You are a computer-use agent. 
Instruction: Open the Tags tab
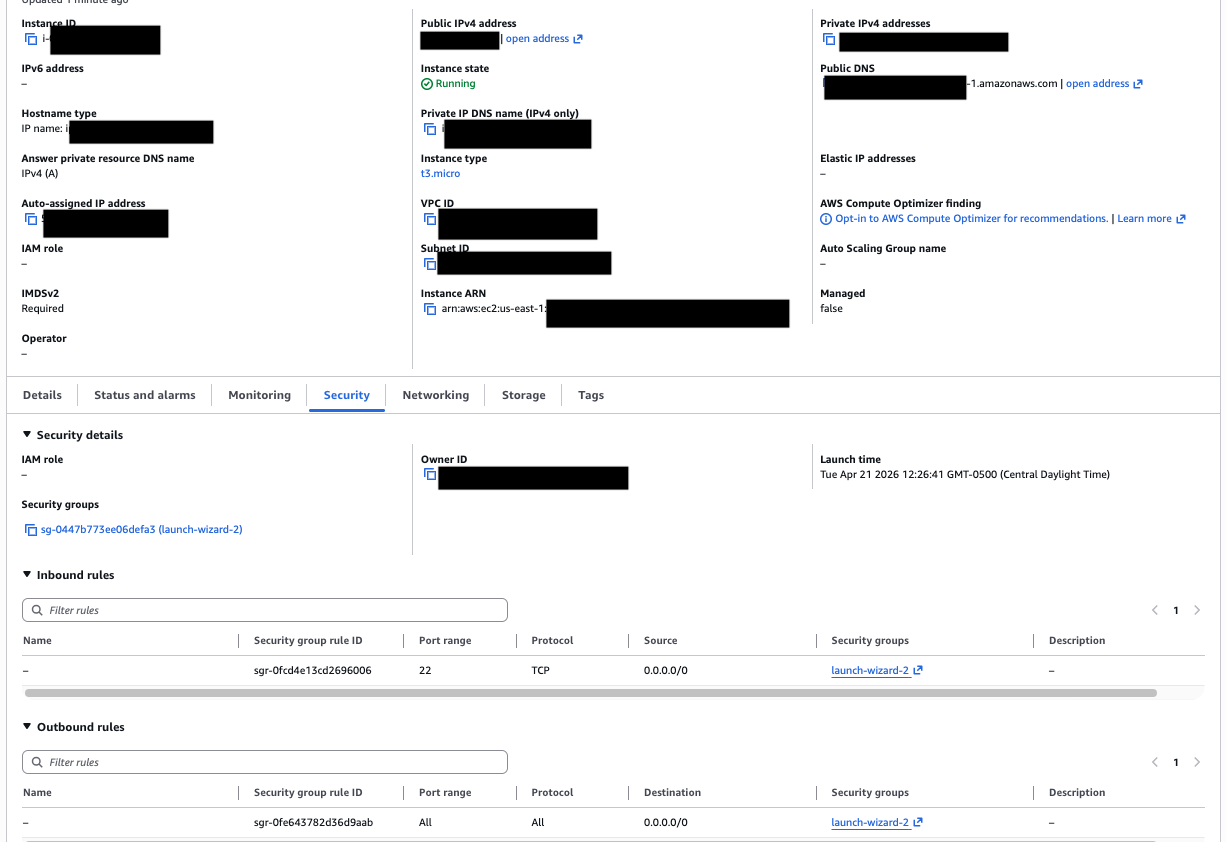(x=591, y=395)
